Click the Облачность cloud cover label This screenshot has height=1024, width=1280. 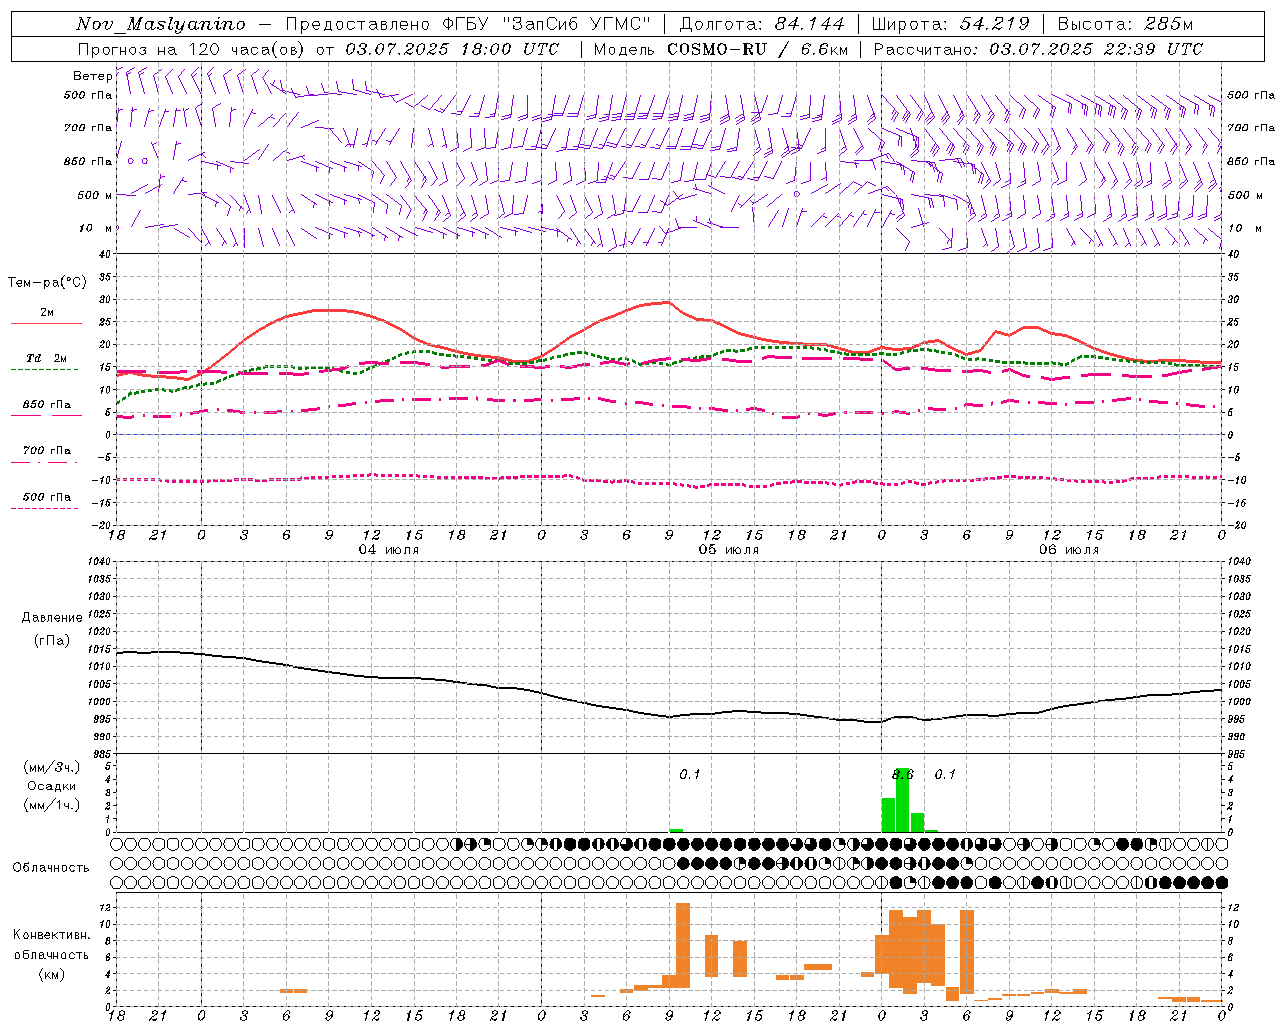51,868
